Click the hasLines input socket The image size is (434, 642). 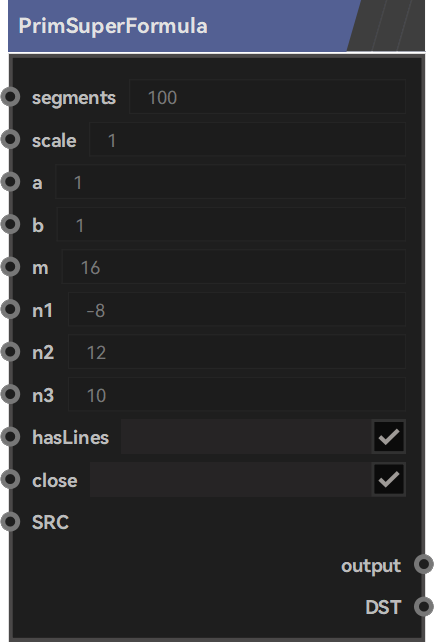click(10, 436)
